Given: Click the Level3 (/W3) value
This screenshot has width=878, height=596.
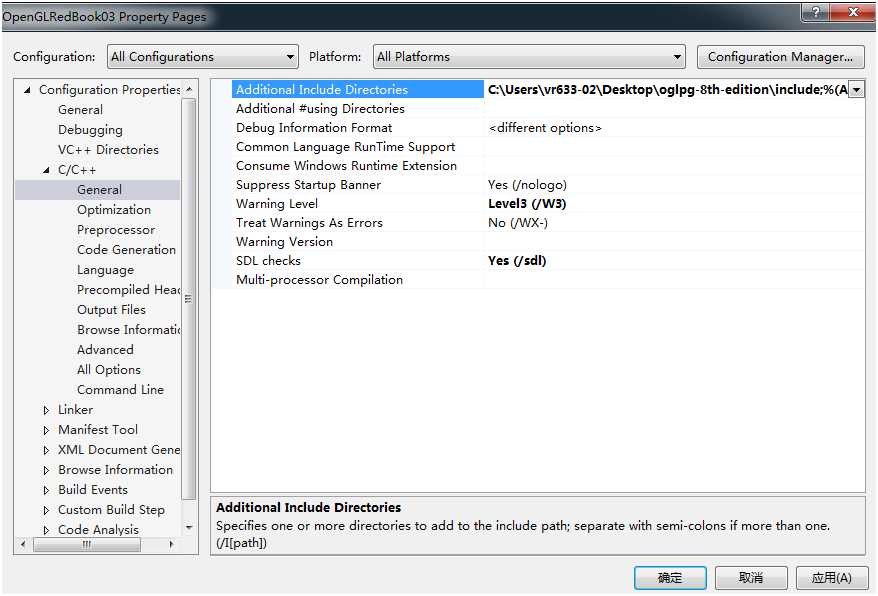Looking at the screenshot, I should pyautogui.click(x=527, y=204).
